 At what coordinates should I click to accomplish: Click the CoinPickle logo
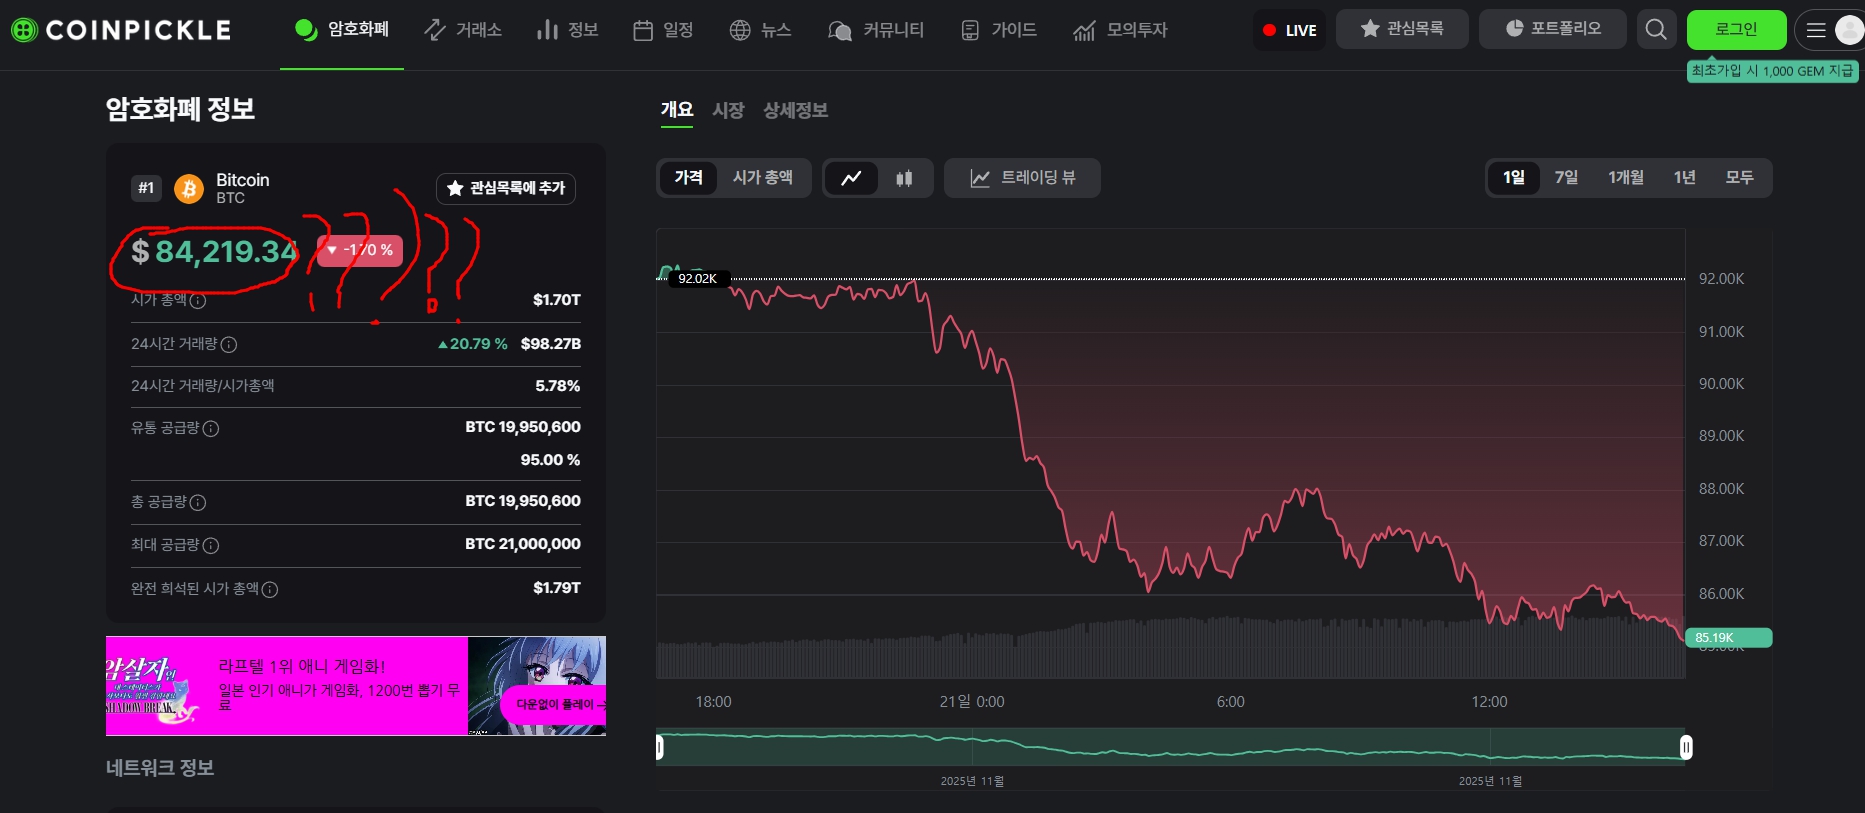121,30
